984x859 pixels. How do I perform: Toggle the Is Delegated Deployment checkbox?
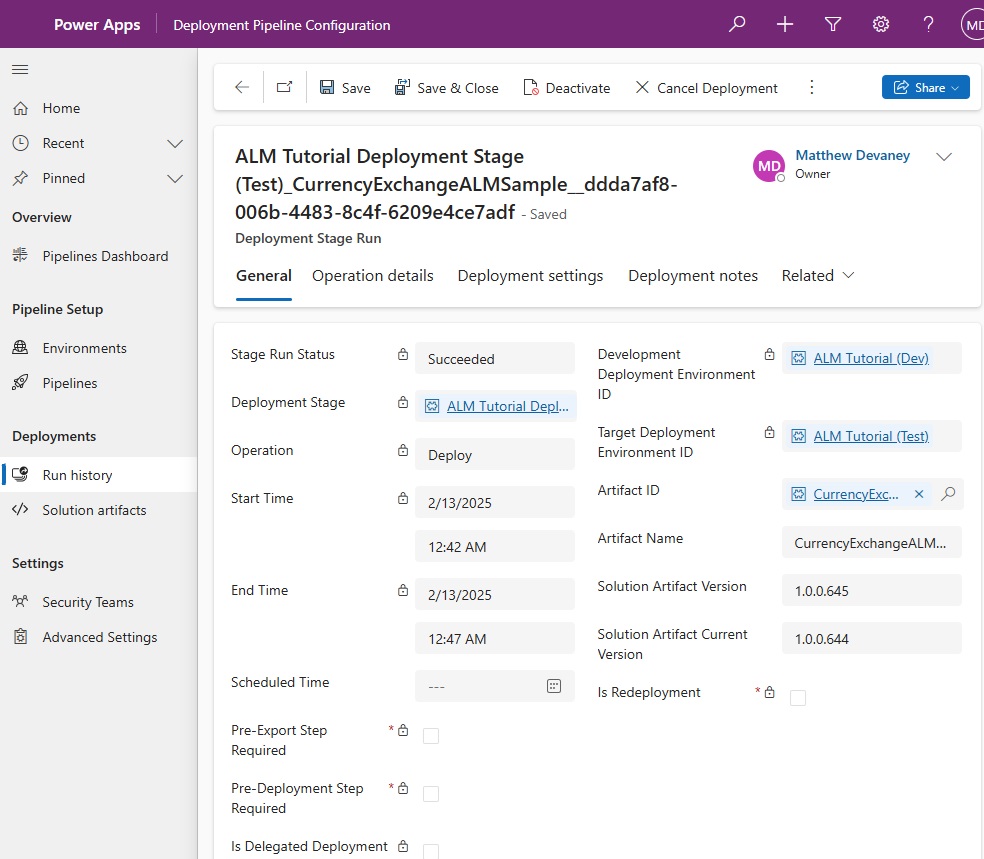coord(431,851)
